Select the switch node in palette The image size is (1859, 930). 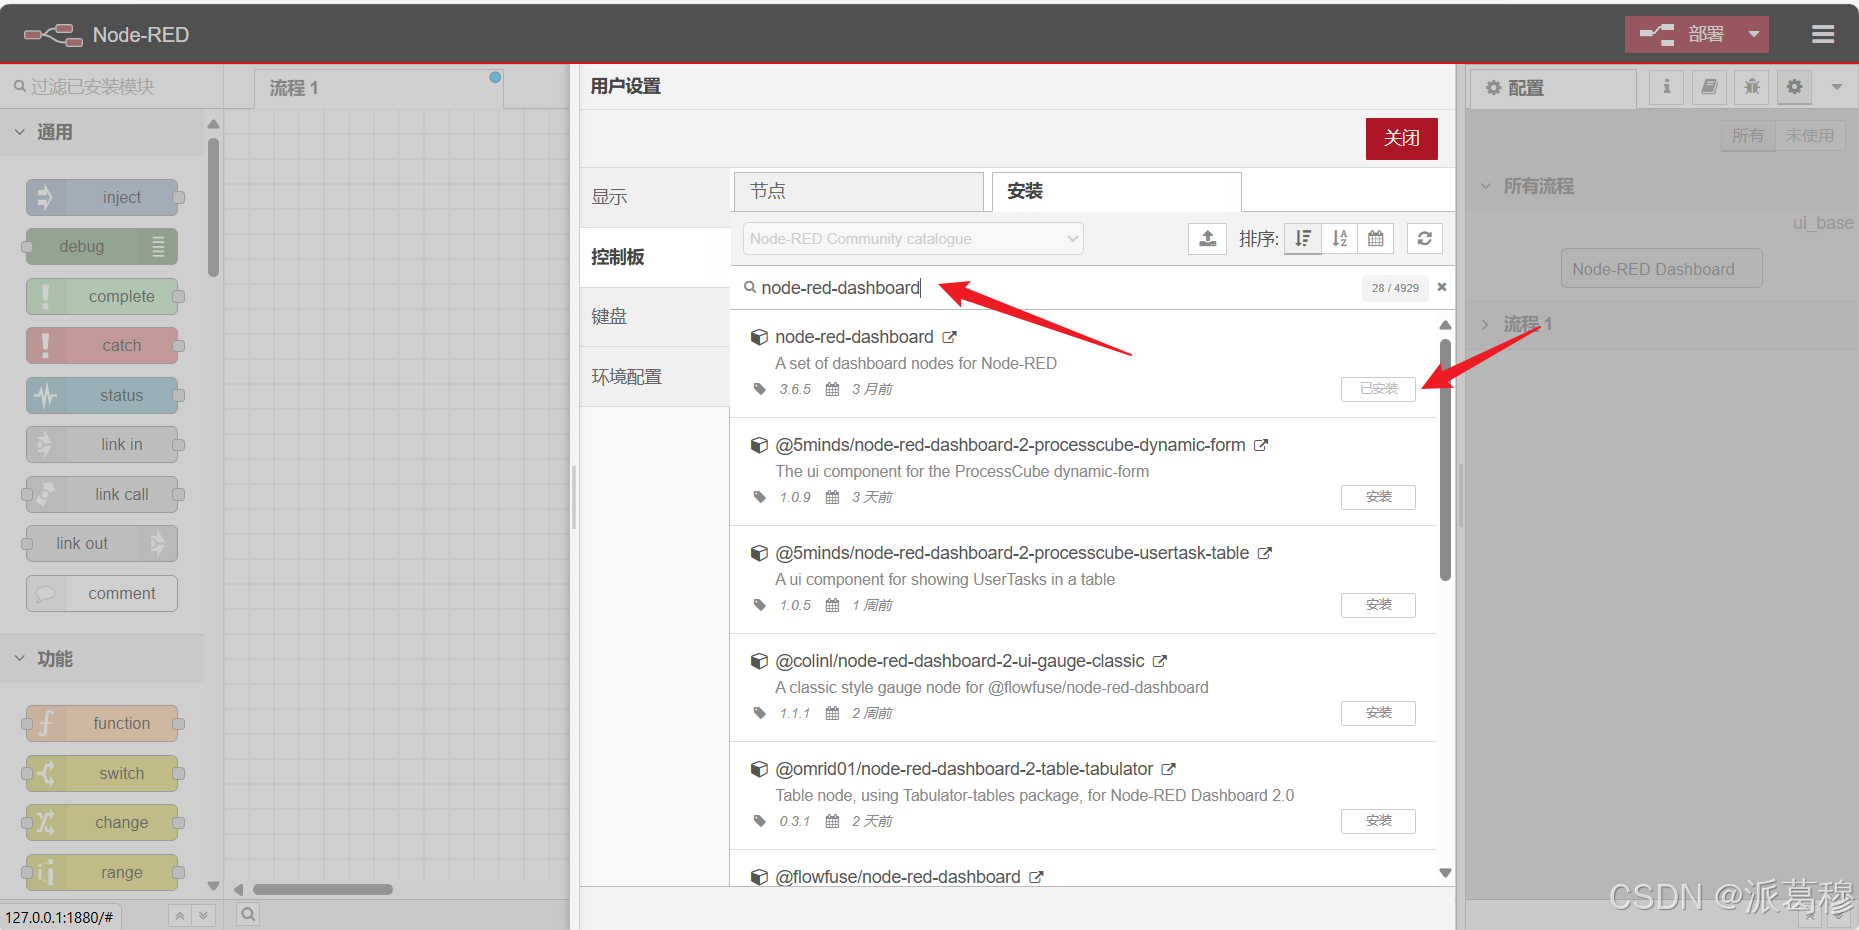point(102,774)
